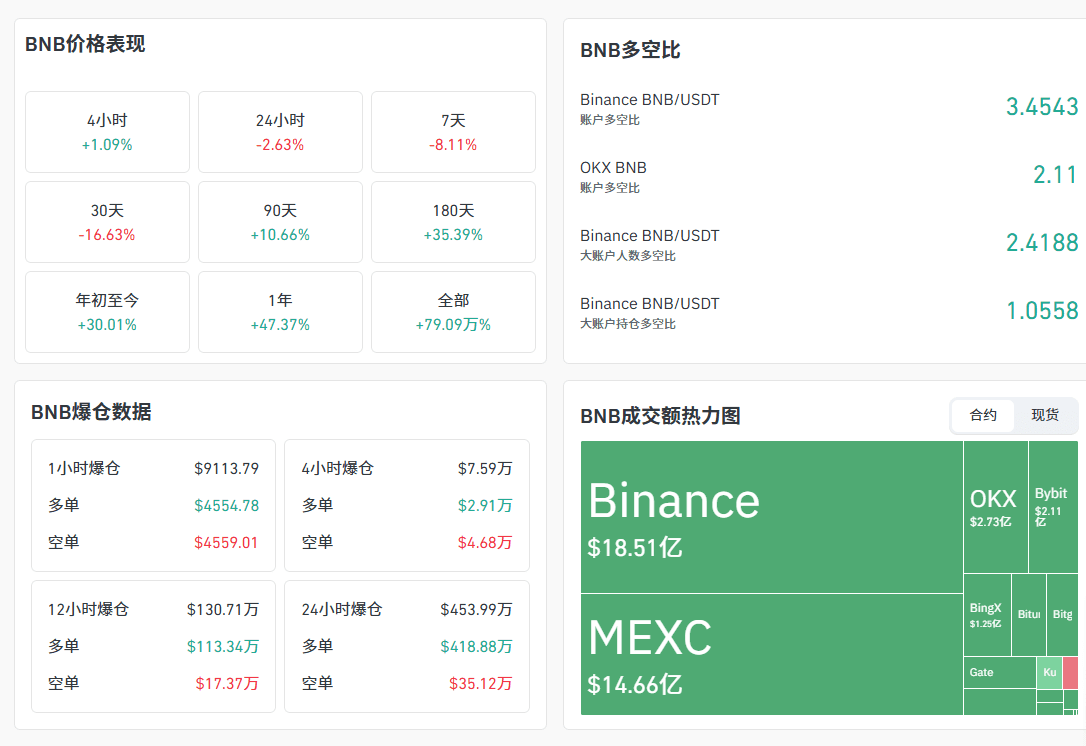The width and height of the screenshot is (1086, 746).
Task: Select the Bybit heatmap block
Action: point(1052,506)
